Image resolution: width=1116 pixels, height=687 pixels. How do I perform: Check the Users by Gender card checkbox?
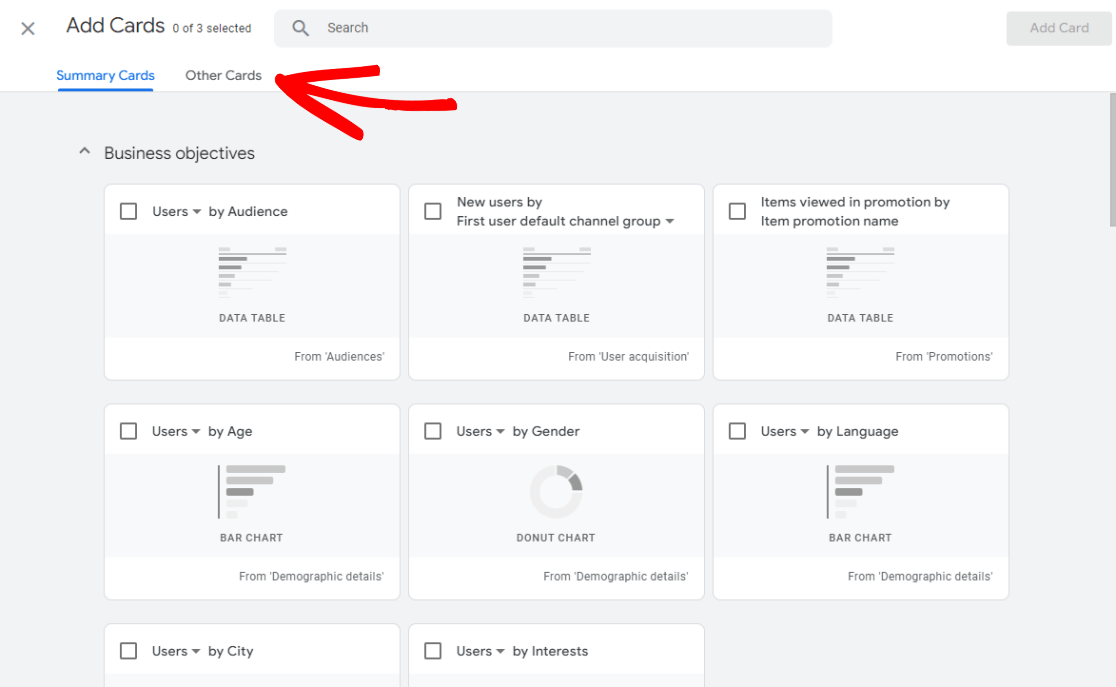pos(433,431)
